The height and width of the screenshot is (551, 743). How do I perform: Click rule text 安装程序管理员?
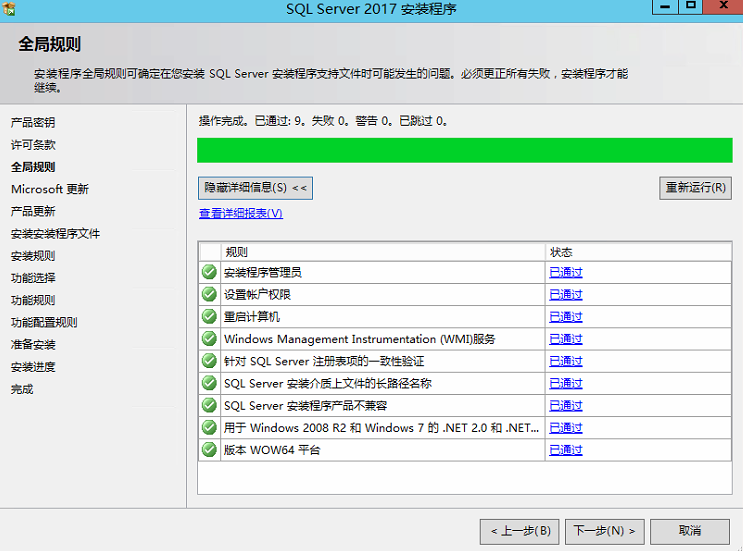tap(263, 272)
